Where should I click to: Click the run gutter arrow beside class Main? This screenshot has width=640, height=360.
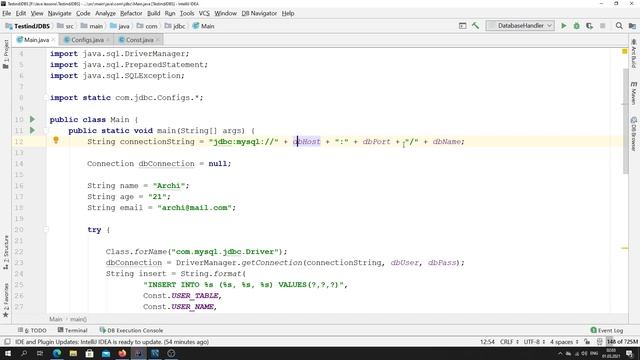[32, 120]
